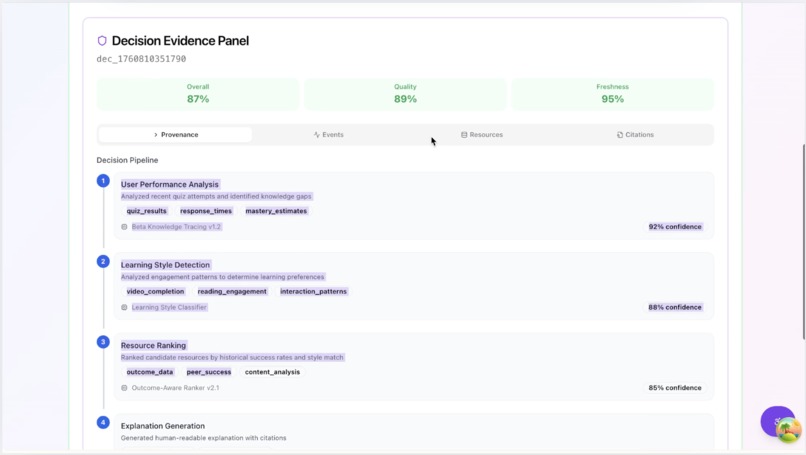Click the Explanation Generation heading
Screen dimensions: 806x455
click(x=163, y=426)
